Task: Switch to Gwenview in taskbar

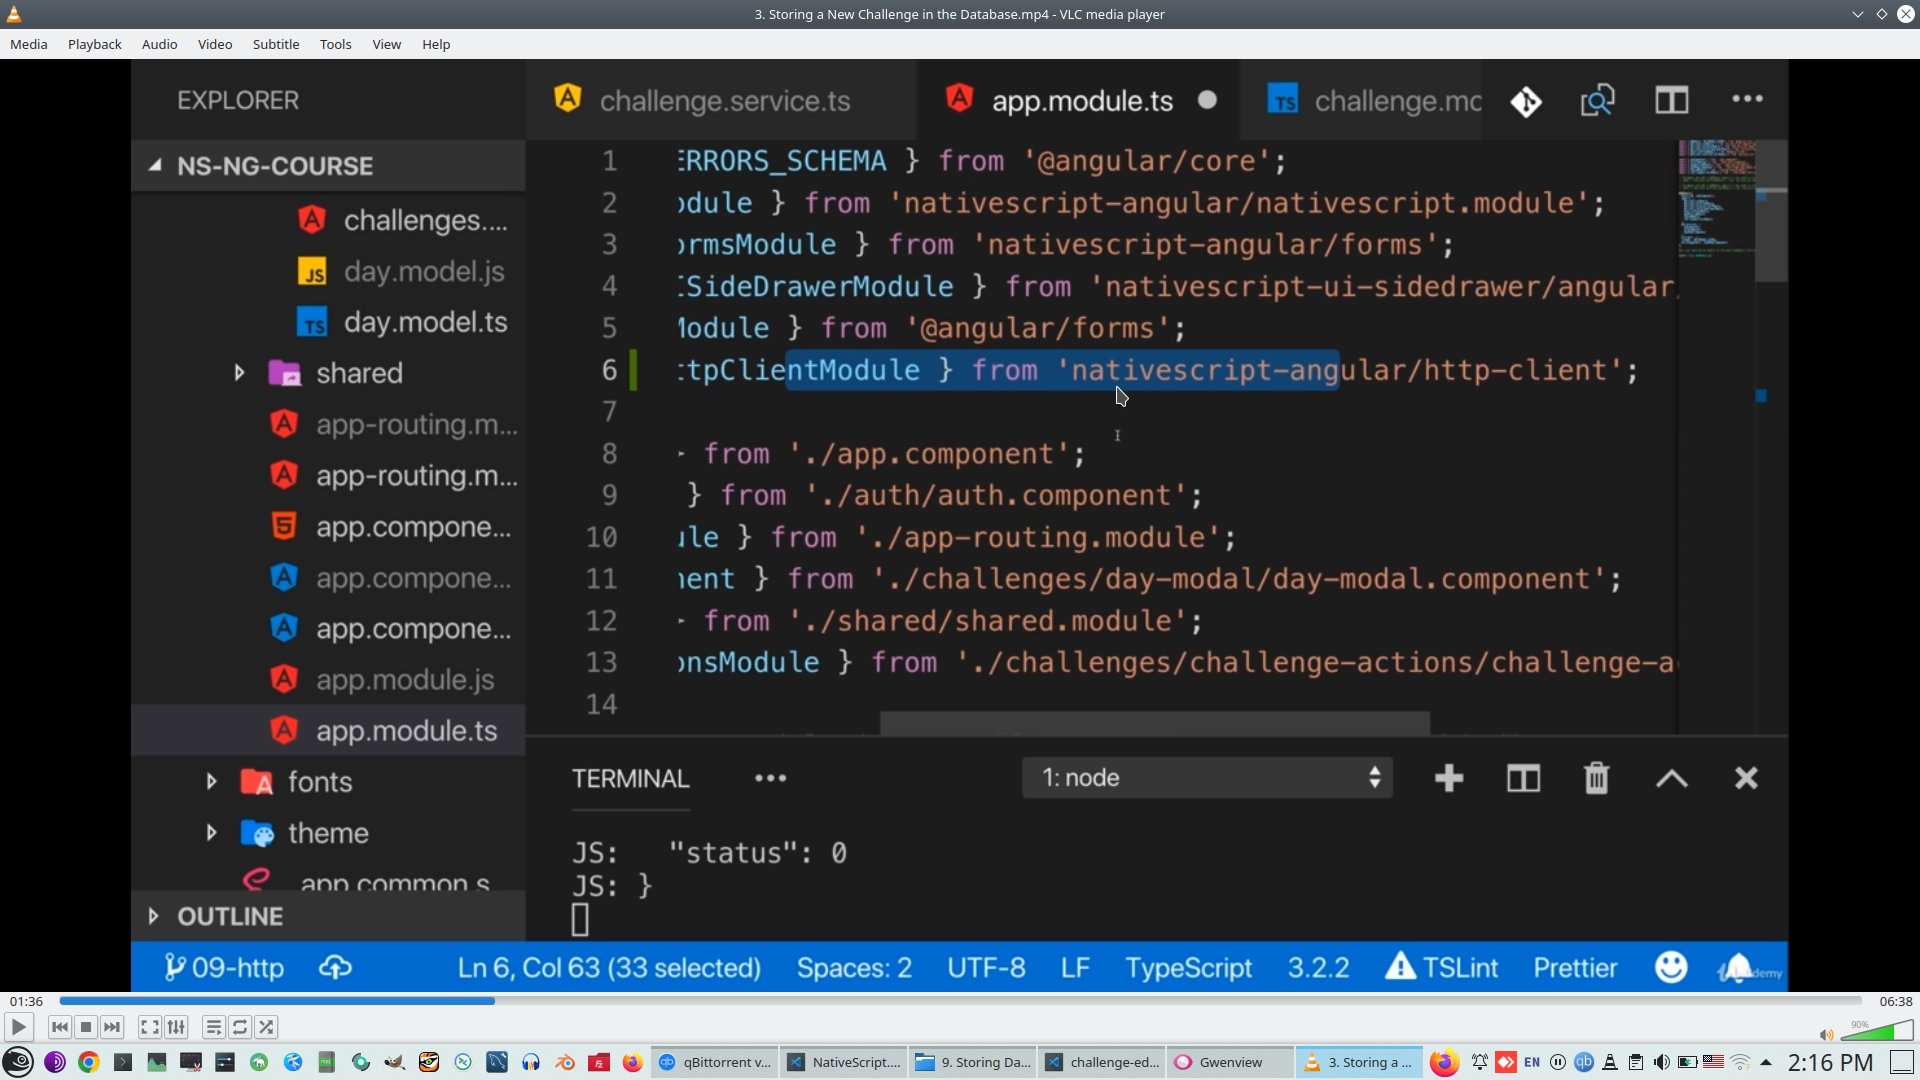Action: click(1229, 1062)
